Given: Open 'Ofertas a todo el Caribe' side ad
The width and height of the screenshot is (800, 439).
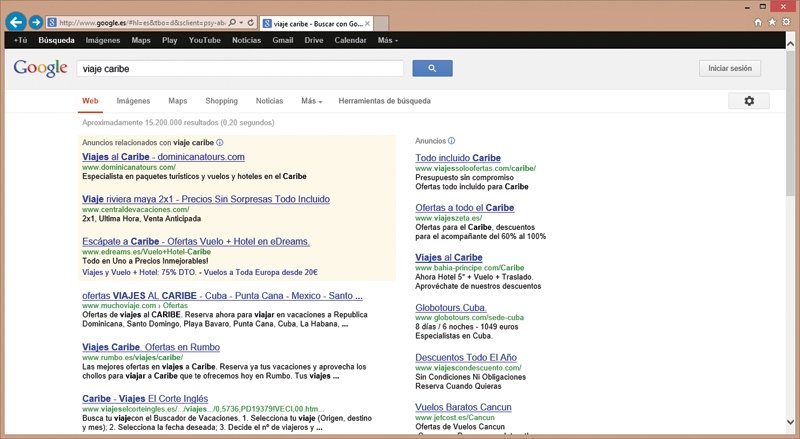Looking at the screenshot, I should click(x=465, y=208).
